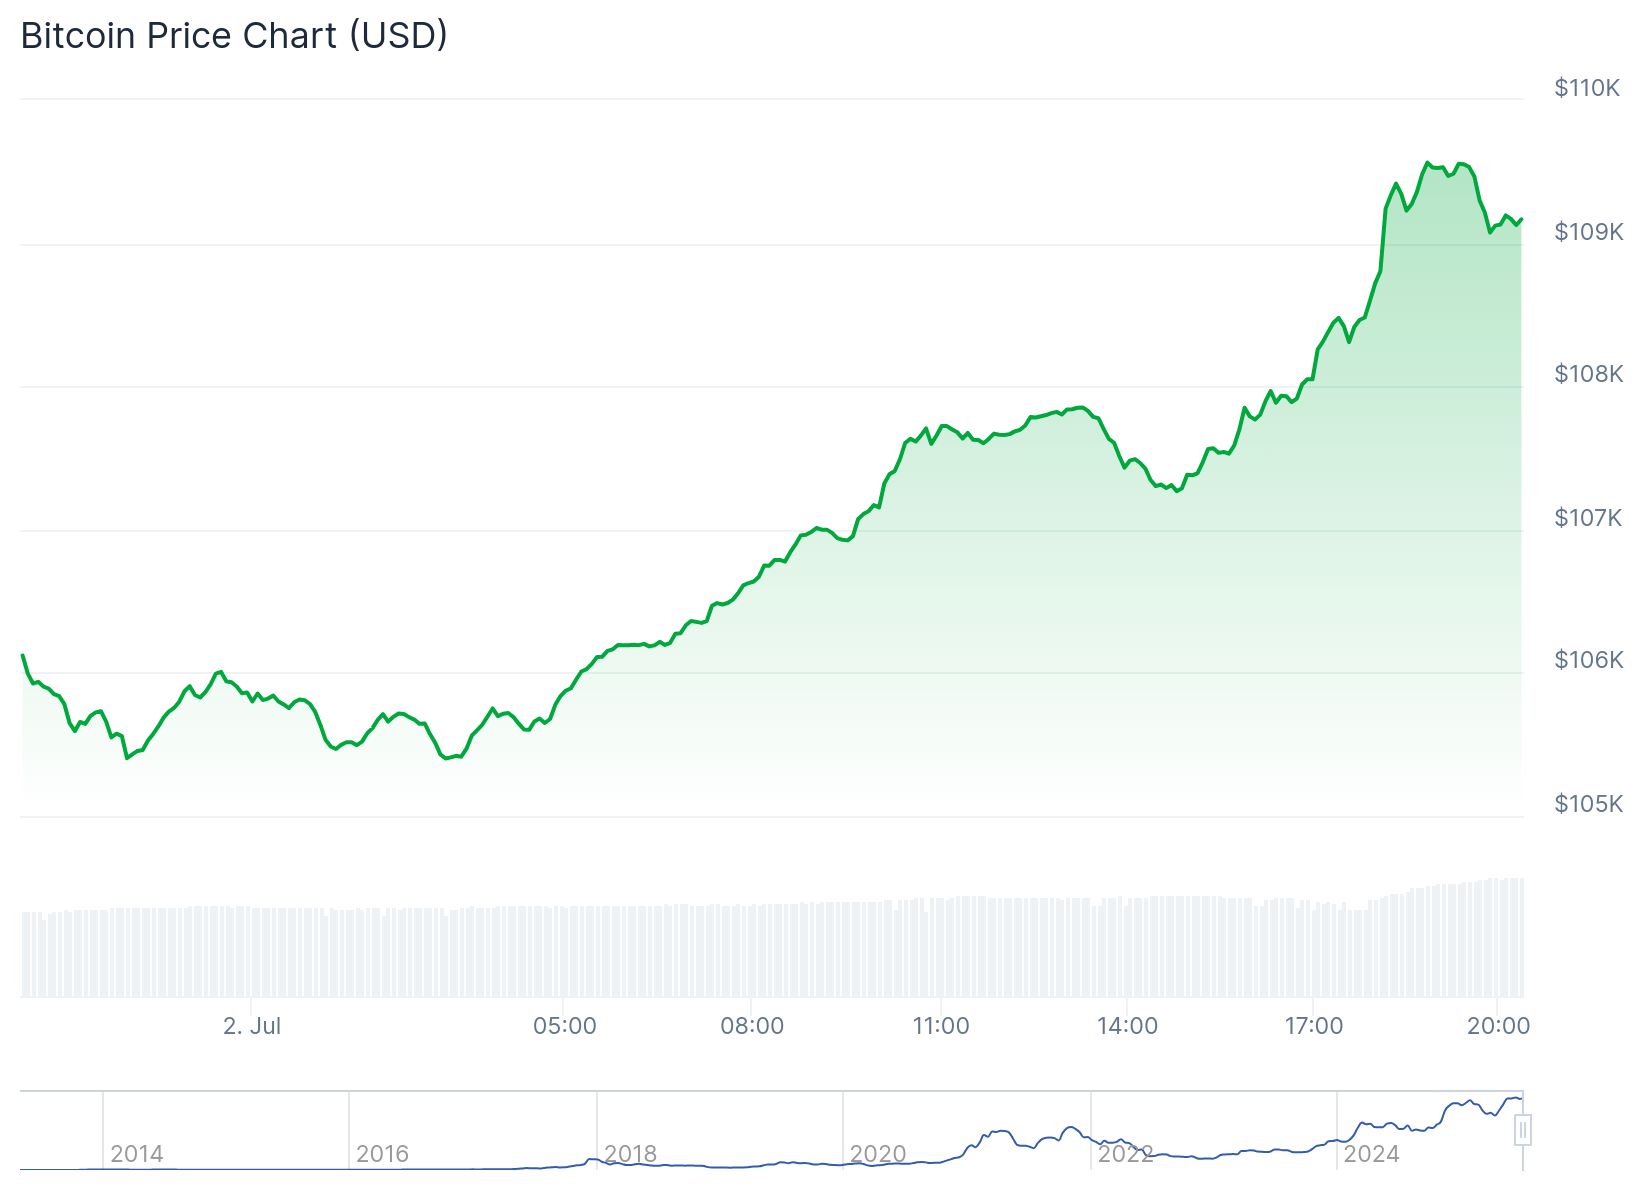The image size is (1644, 1200).
Task: Click the range navigator drag handle
Action: point(1522,1131)
